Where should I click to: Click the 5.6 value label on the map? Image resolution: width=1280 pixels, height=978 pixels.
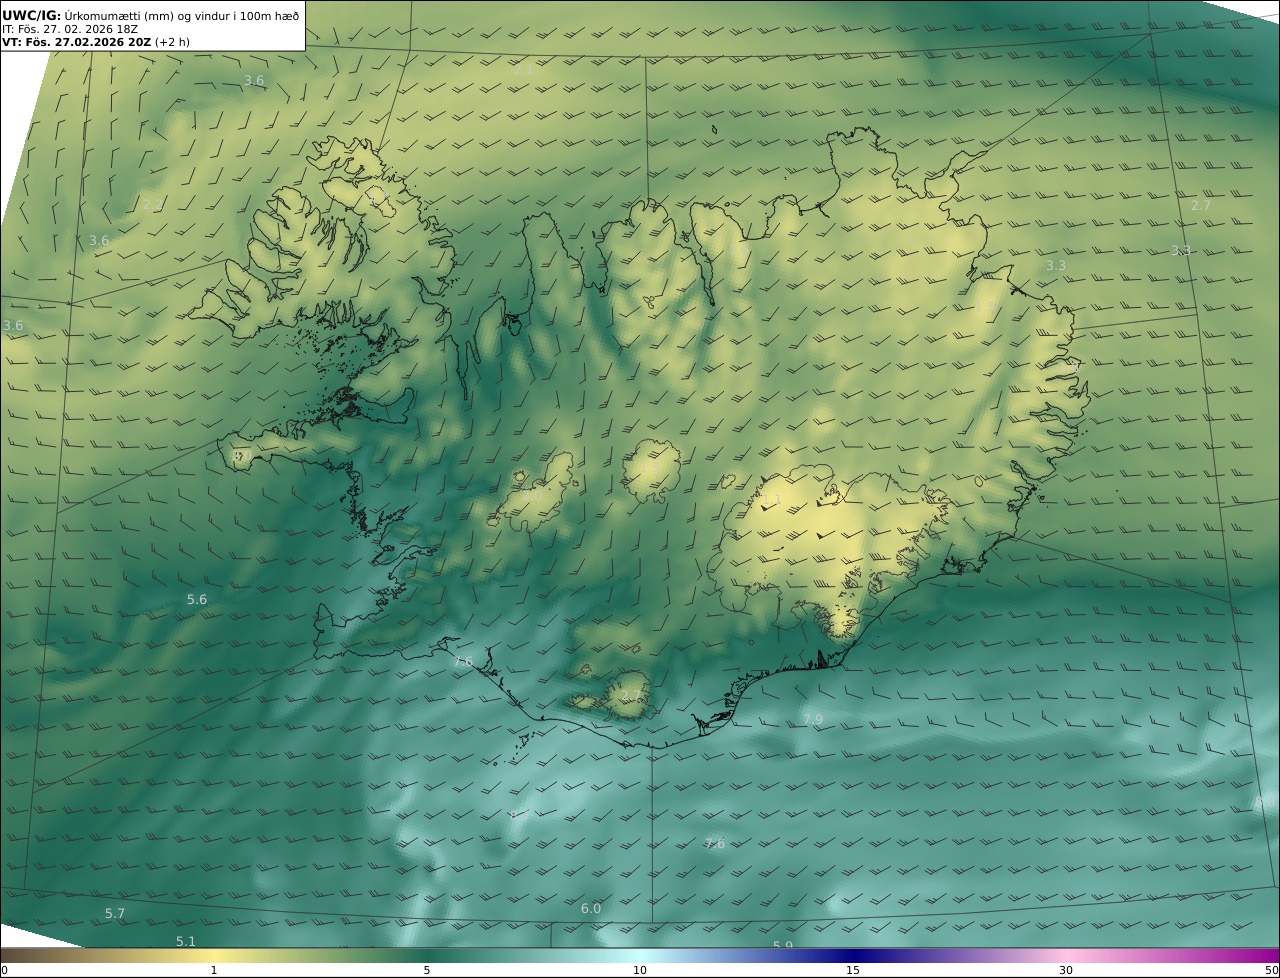click(197, 600)
